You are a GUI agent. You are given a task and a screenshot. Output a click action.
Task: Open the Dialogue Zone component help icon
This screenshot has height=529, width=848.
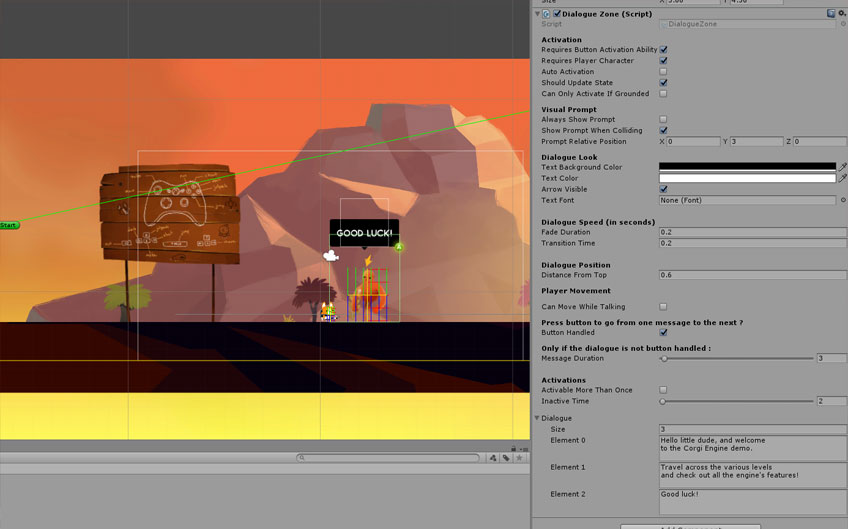click(x=831, y=13)
